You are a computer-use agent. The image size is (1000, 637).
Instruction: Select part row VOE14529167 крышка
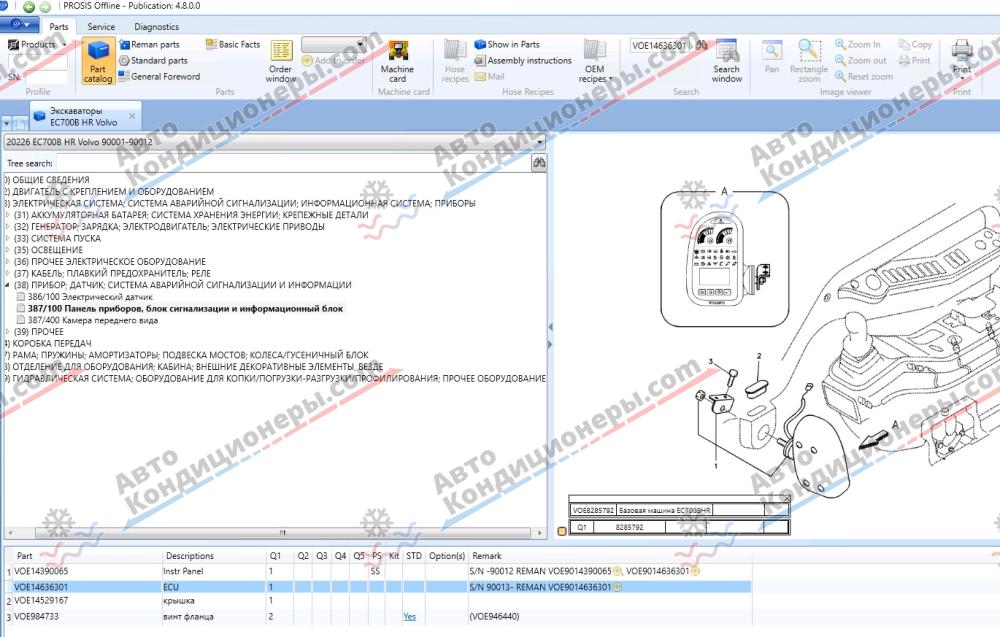click(x=378, y=601)
